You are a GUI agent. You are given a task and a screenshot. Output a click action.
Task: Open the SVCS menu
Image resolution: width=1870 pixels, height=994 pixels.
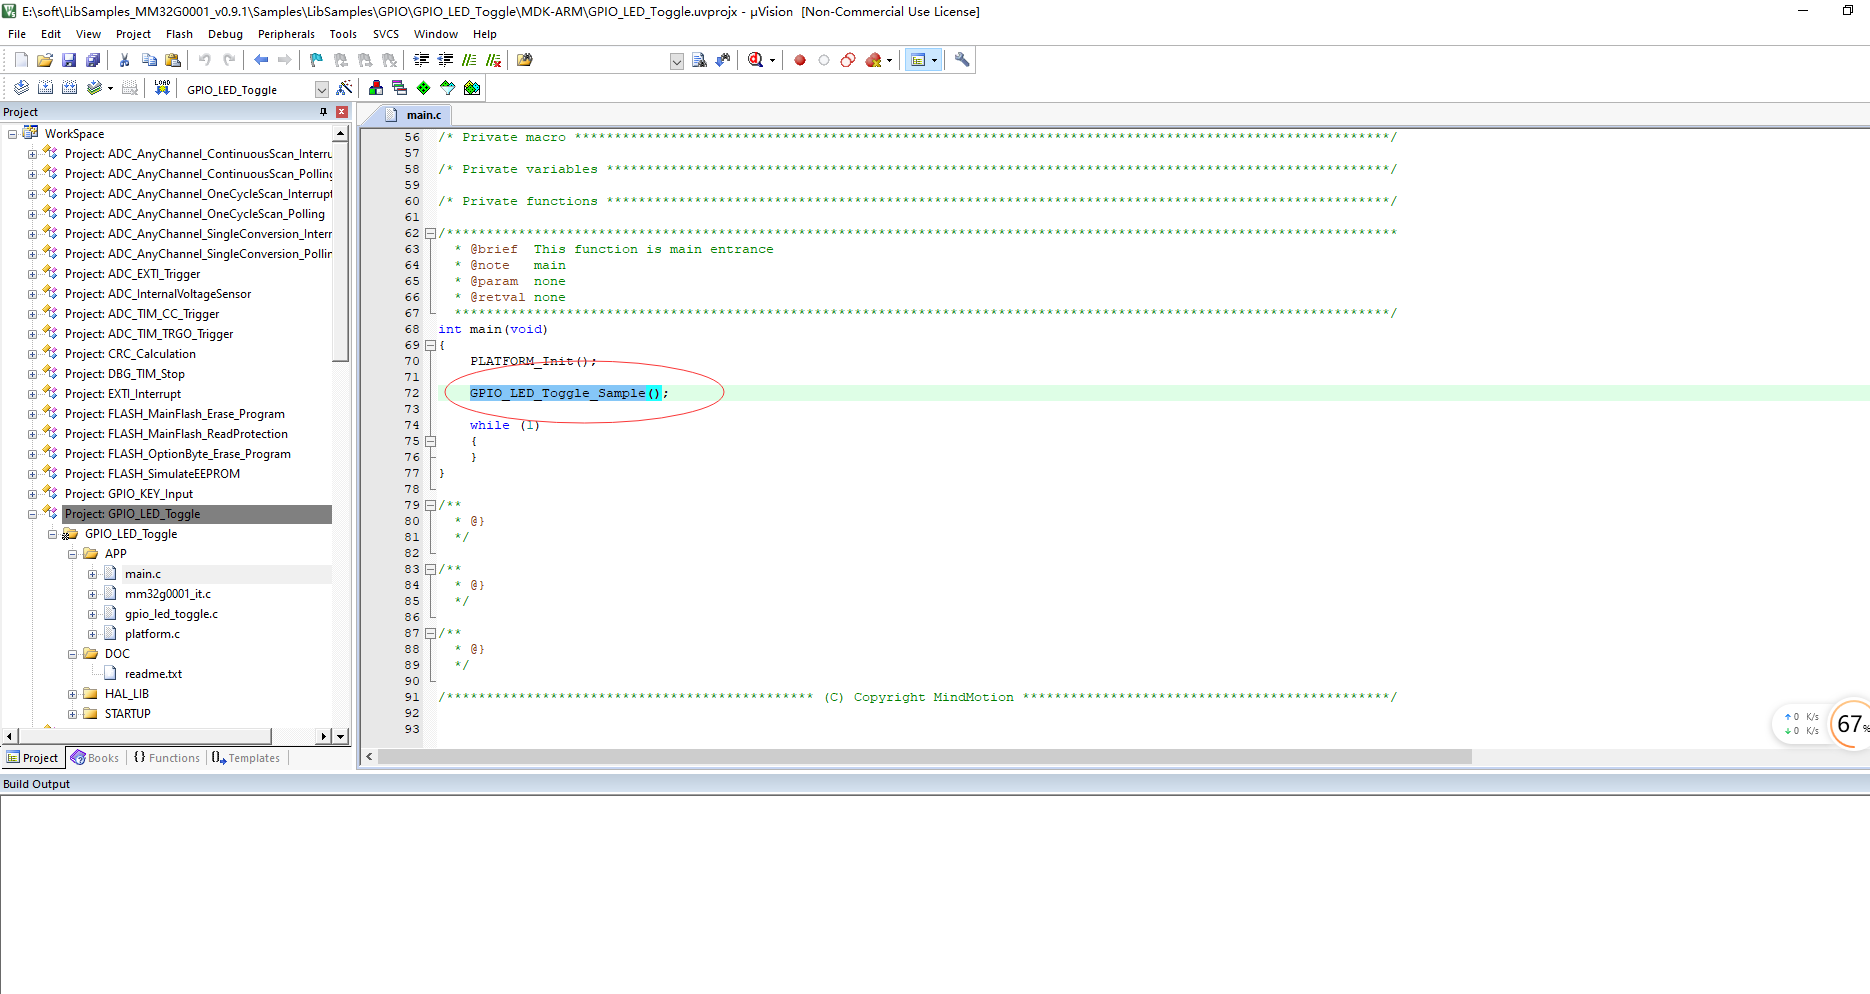[386, 34]
